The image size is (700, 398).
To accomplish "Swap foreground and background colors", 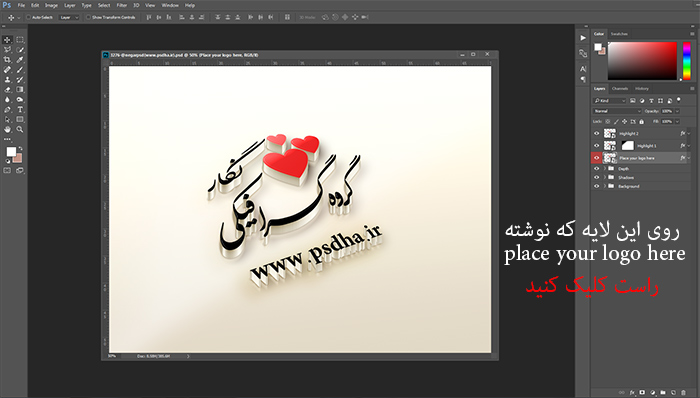I will [x=20, y=149].
